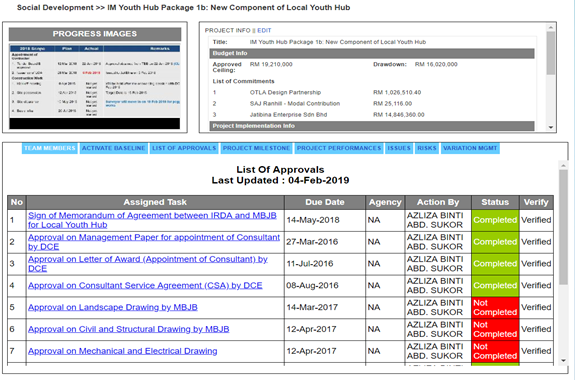Screen dimensions: 575x380
Task: Open Approval on Consultant Service Agreement link
Action: (x=145, y=285)
